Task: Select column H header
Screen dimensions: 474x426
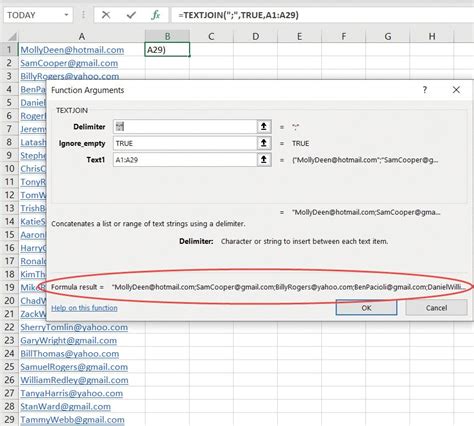Action: [x=432, y=36]
